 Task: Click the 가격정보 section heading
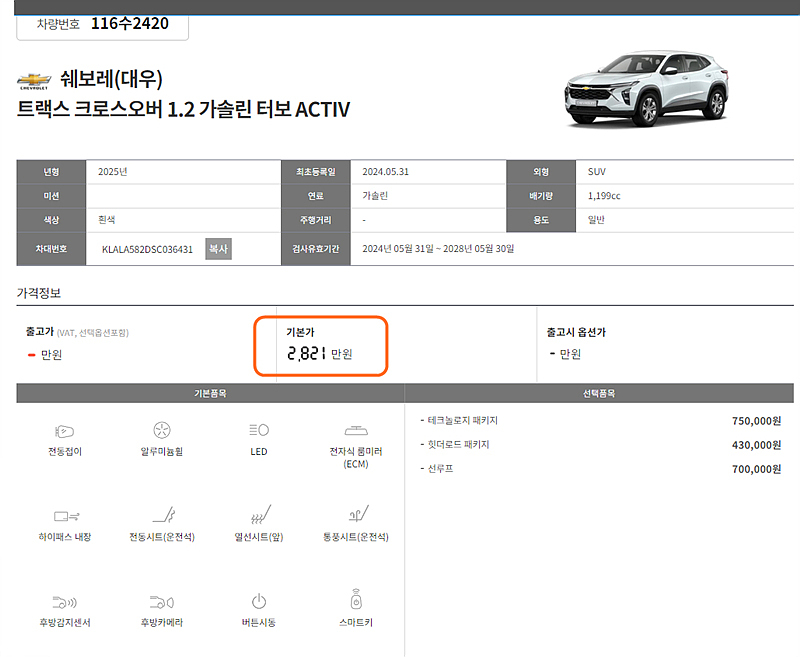click(39, 293)
